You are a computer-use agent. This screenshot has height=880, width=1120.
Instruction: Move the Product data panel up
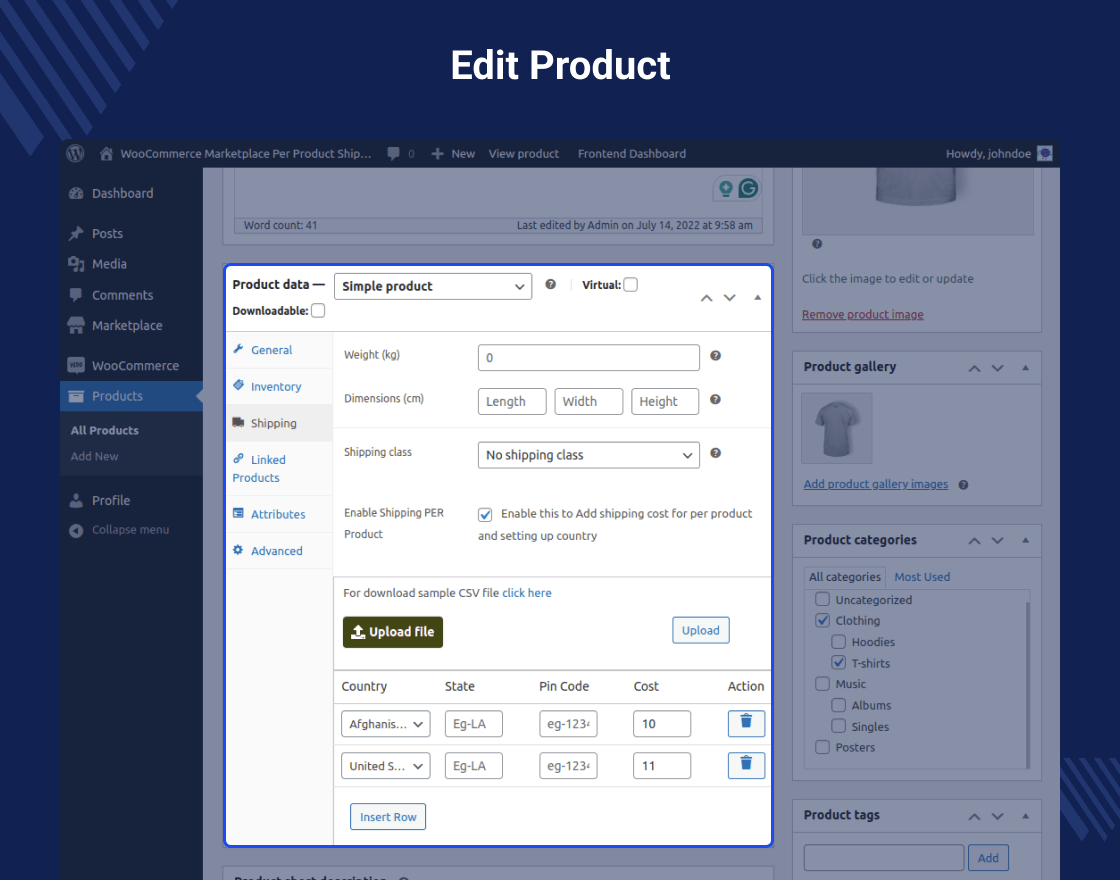pos(706,298)
